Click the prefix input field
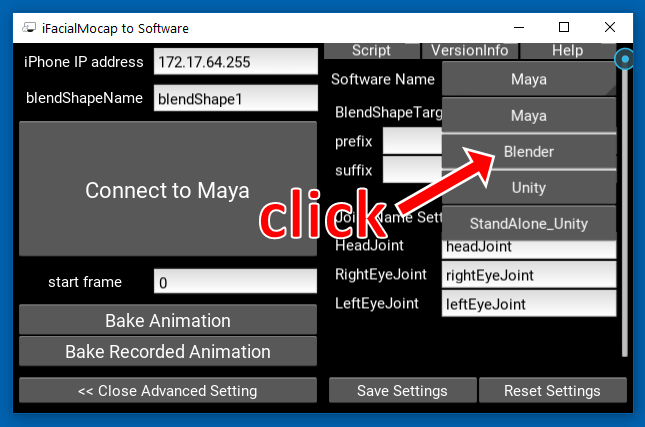 click(412, 141)
